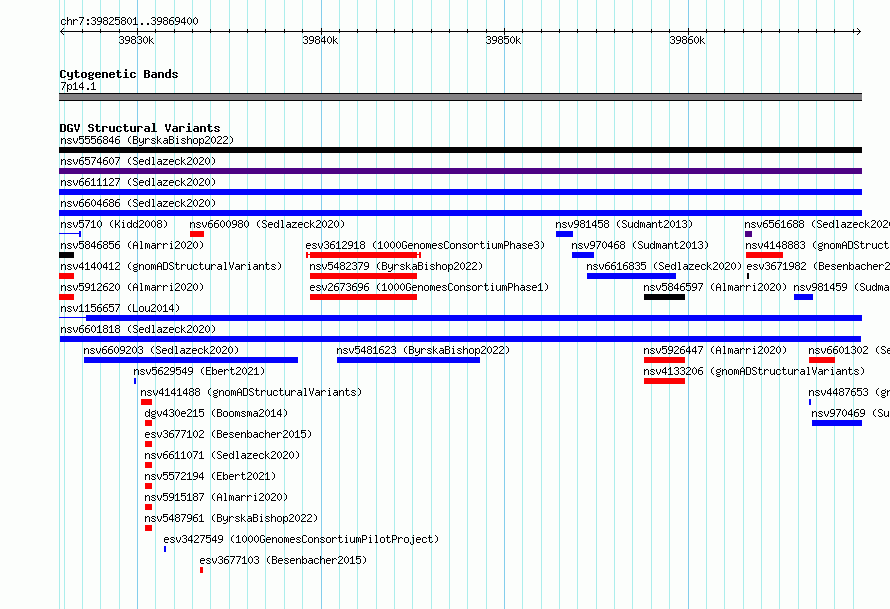Click the black nsv5846597 variant bar
Screen dimensions: 890x609
[664, 297]
